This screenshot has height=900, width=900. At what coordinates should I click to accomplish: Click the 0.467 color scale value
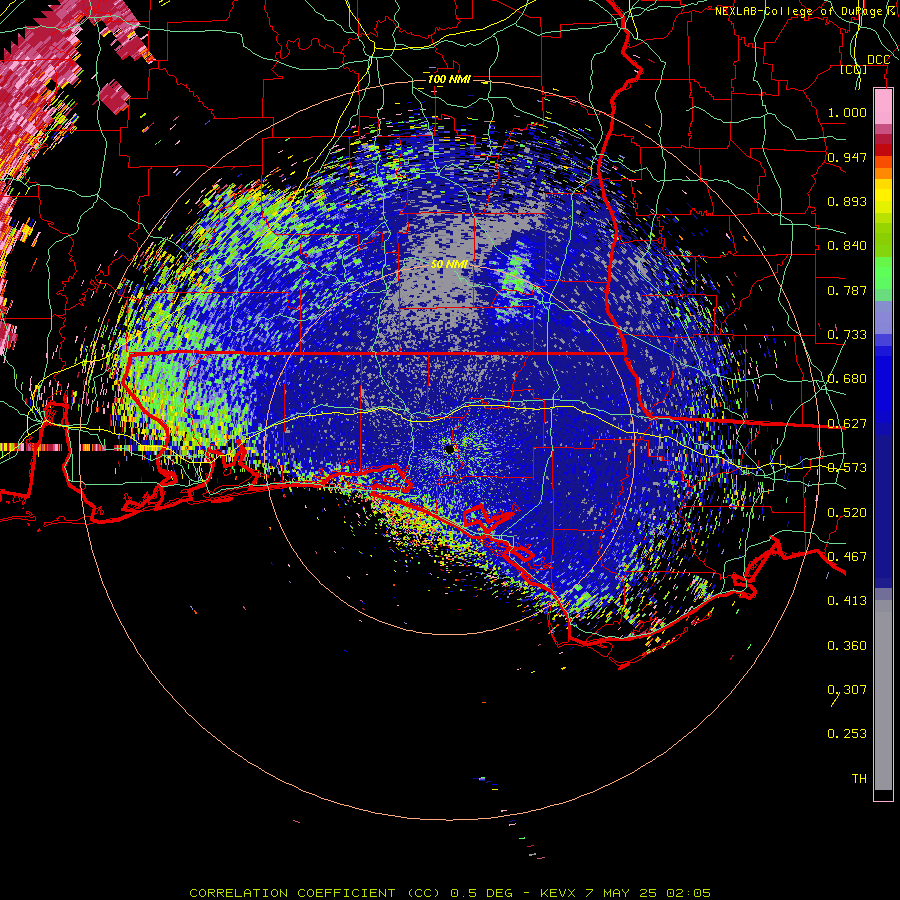pyautogui.click(x=847, y=557)
